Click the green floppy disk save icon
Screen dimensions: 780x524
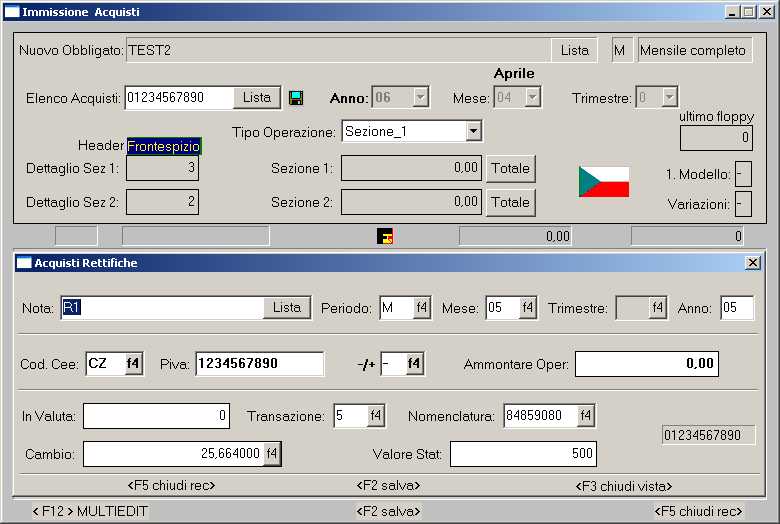(296, 98)
